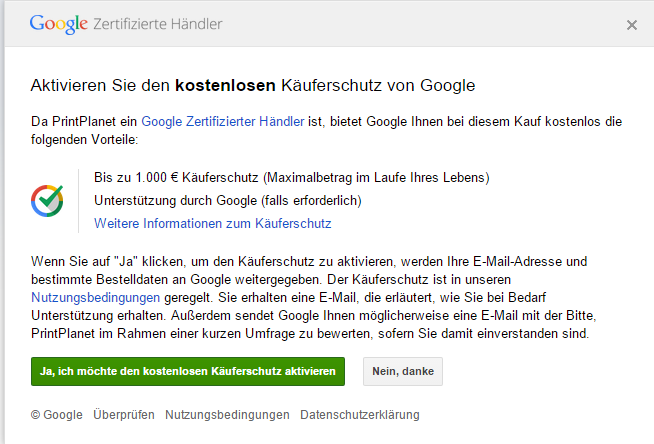Screen dimensions: 654x444
Task: Click the Google checkmark badge icon
Action: 47,201
